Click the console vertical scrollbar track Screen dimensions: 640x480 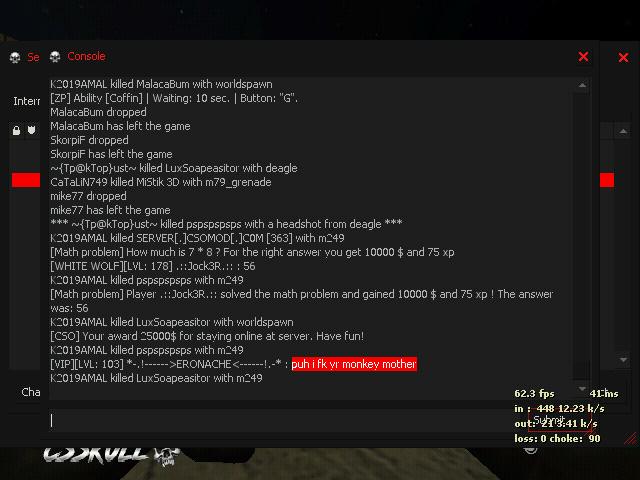(x=582, y=237)
